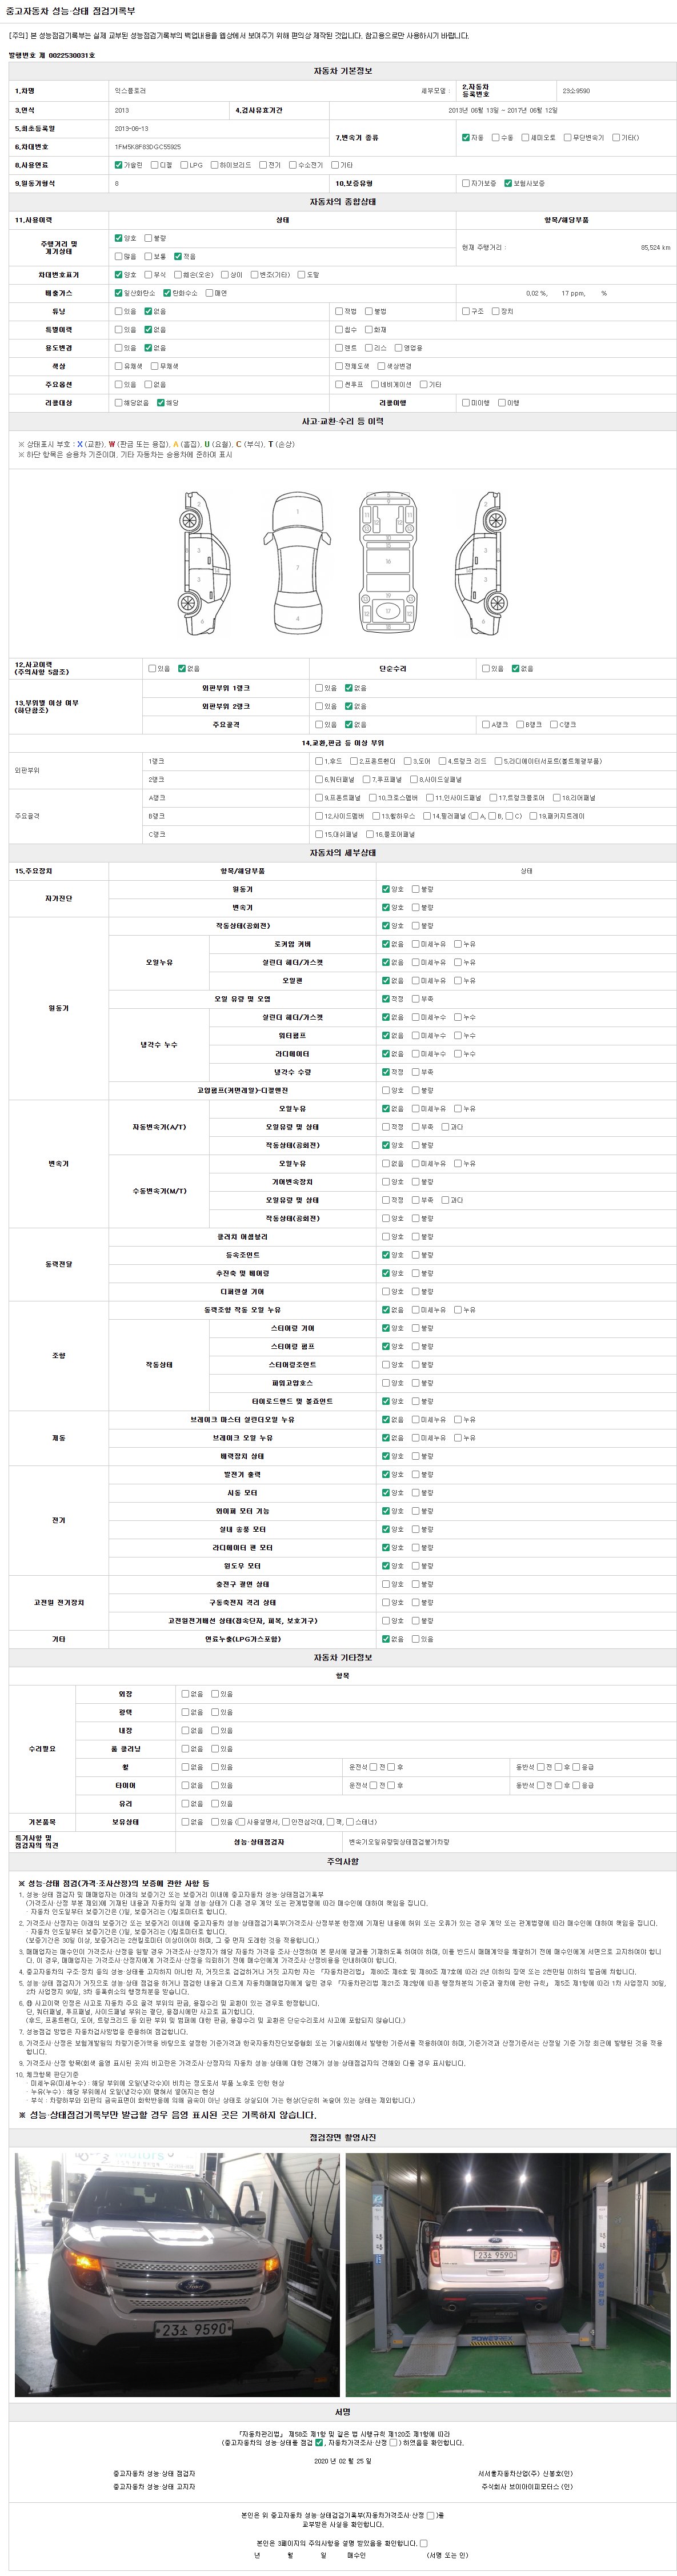
Task: Check the 6.쿼터패널 exterior panel checkbox
Action: pos(319,779)
